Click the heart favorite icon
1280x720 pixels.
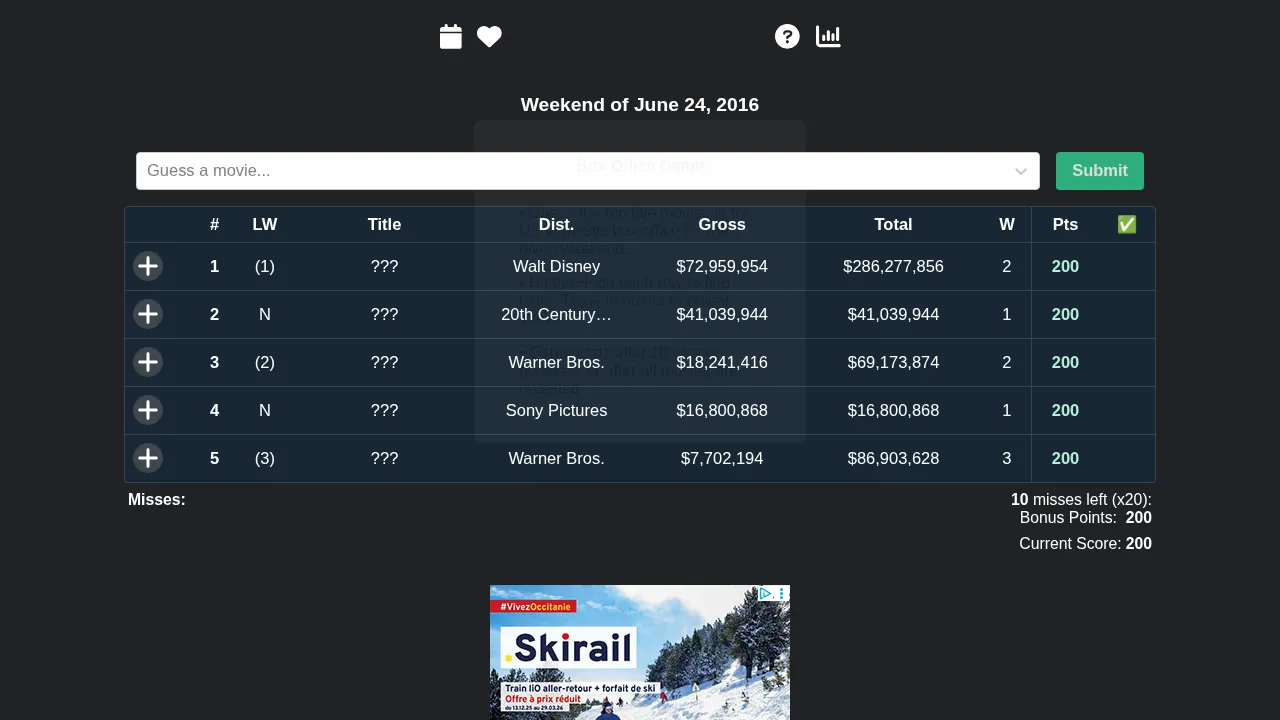(489, 37)
